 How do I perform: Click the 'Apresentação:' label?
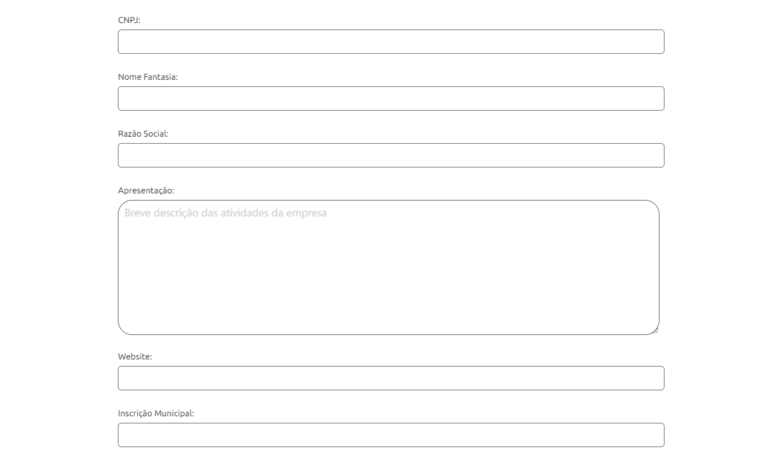pos(146,191)
